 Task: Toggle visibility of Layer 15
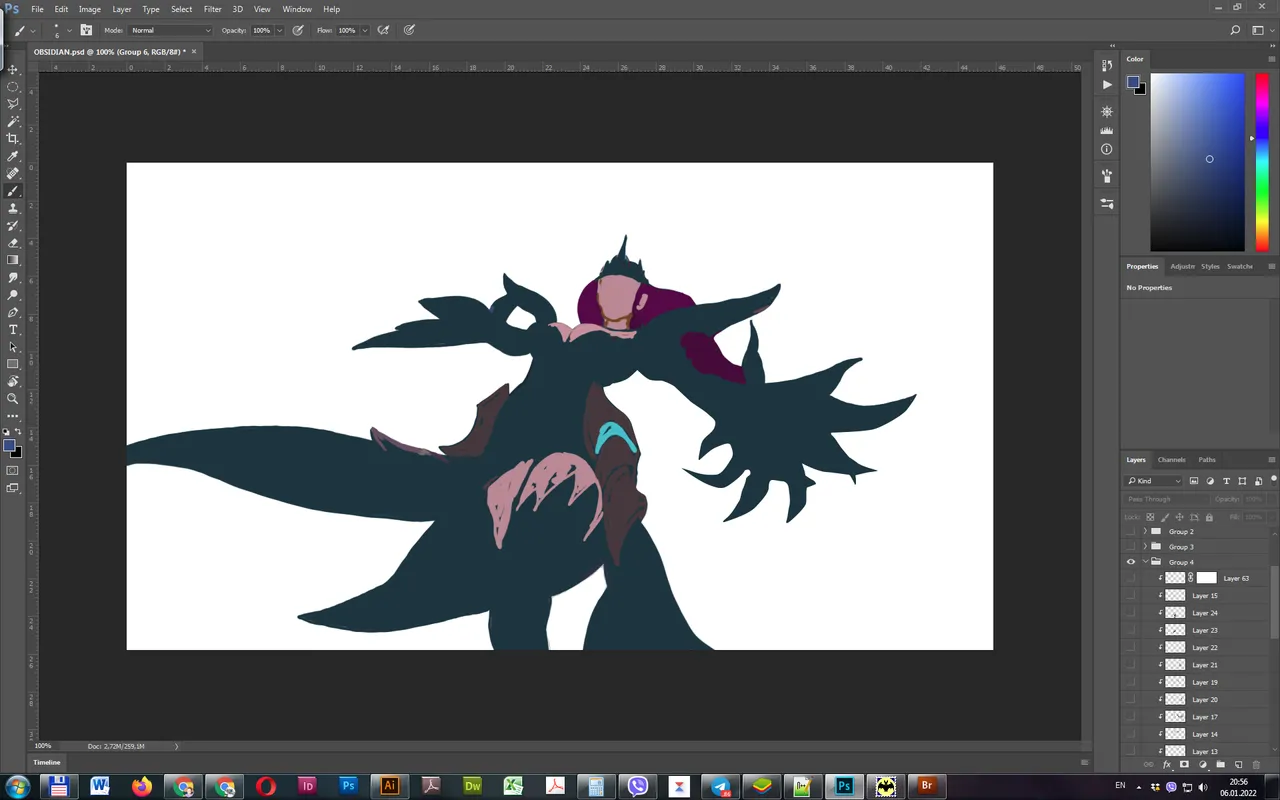1131,596
